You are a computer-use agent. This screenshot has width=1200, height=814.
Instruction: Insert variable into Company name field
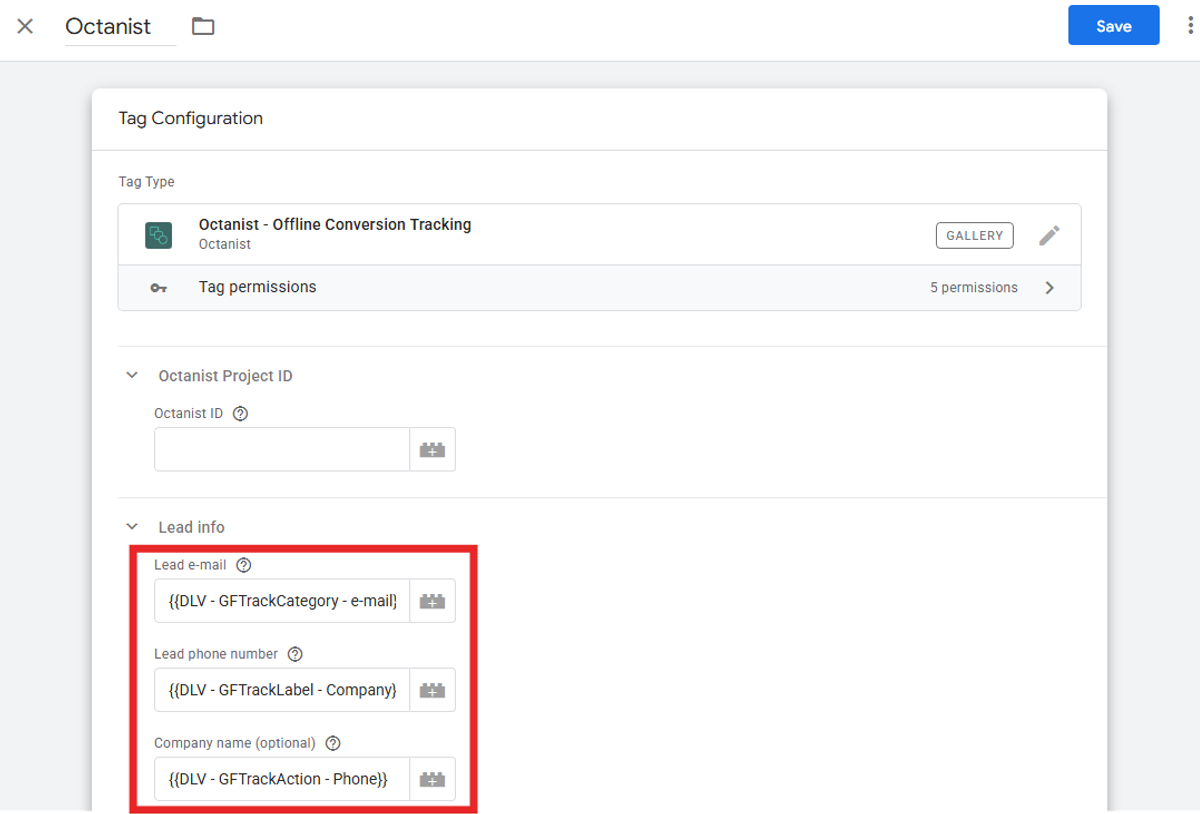(x=432, y=779)
